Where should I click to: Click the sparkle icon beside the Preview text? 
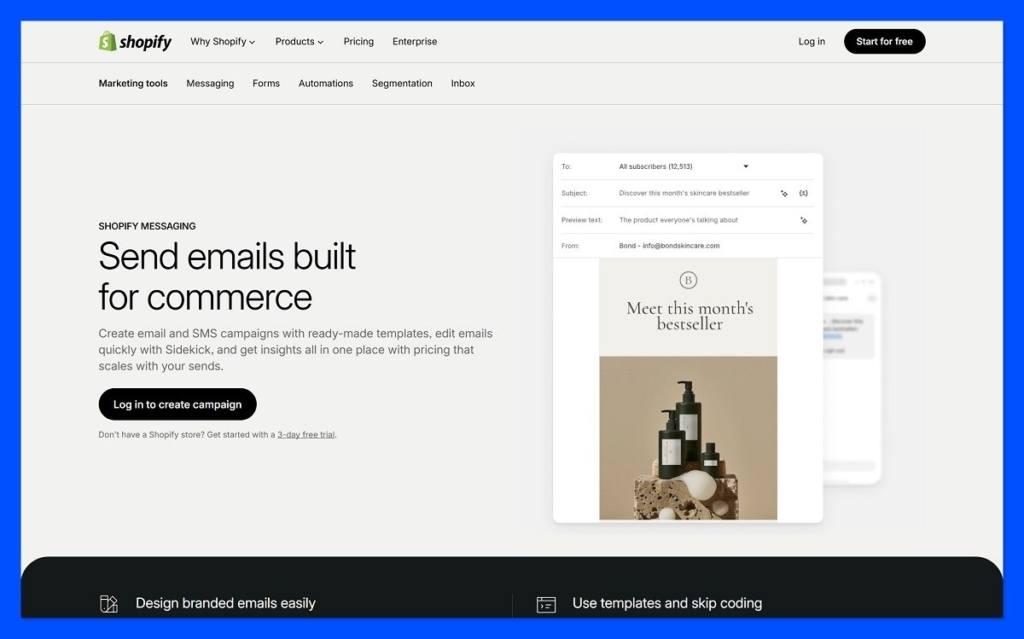coord(803,220)
